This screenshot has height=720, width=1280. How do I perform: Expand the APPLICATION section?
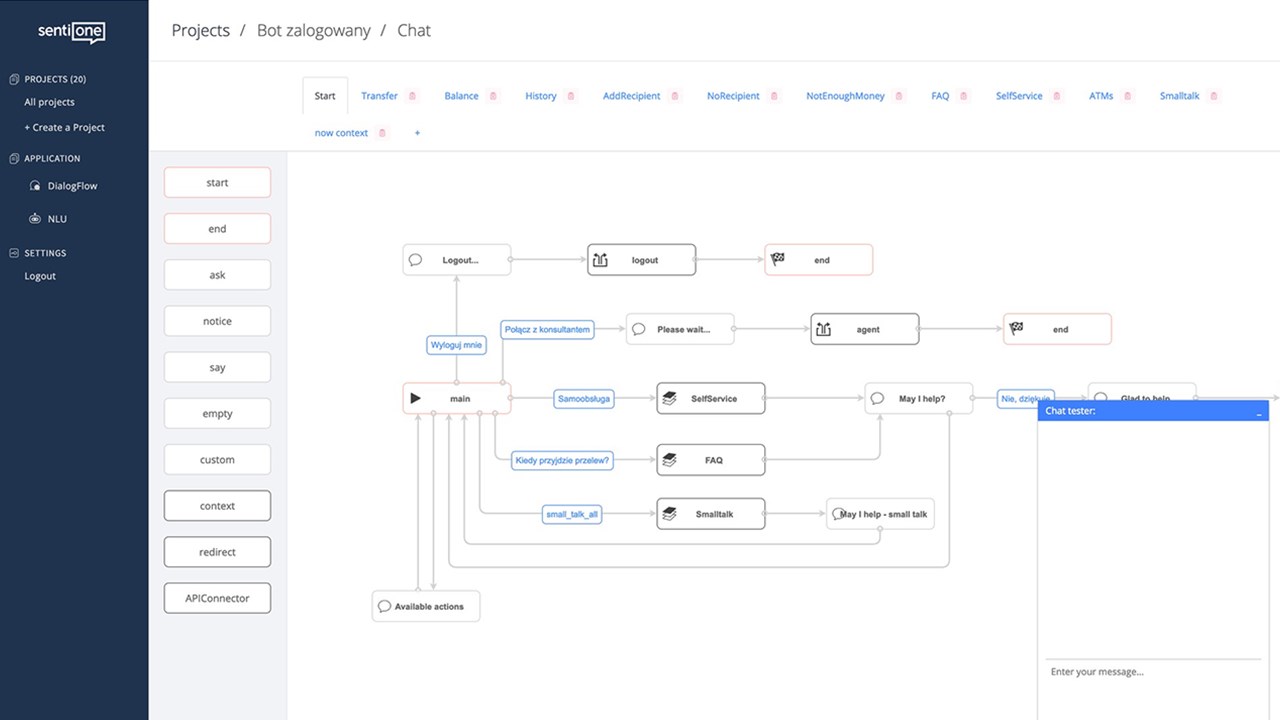tap(45, 158)
